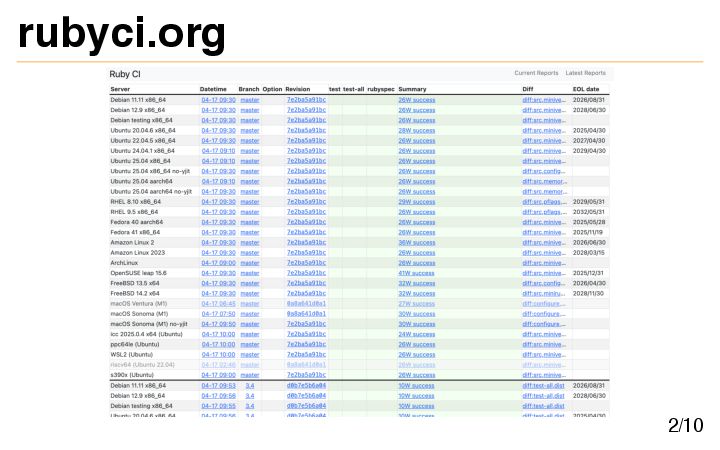Click the Ruby CI page title
Screen dimensions: 720x450
pyautogui.click(x=125, y=74)
